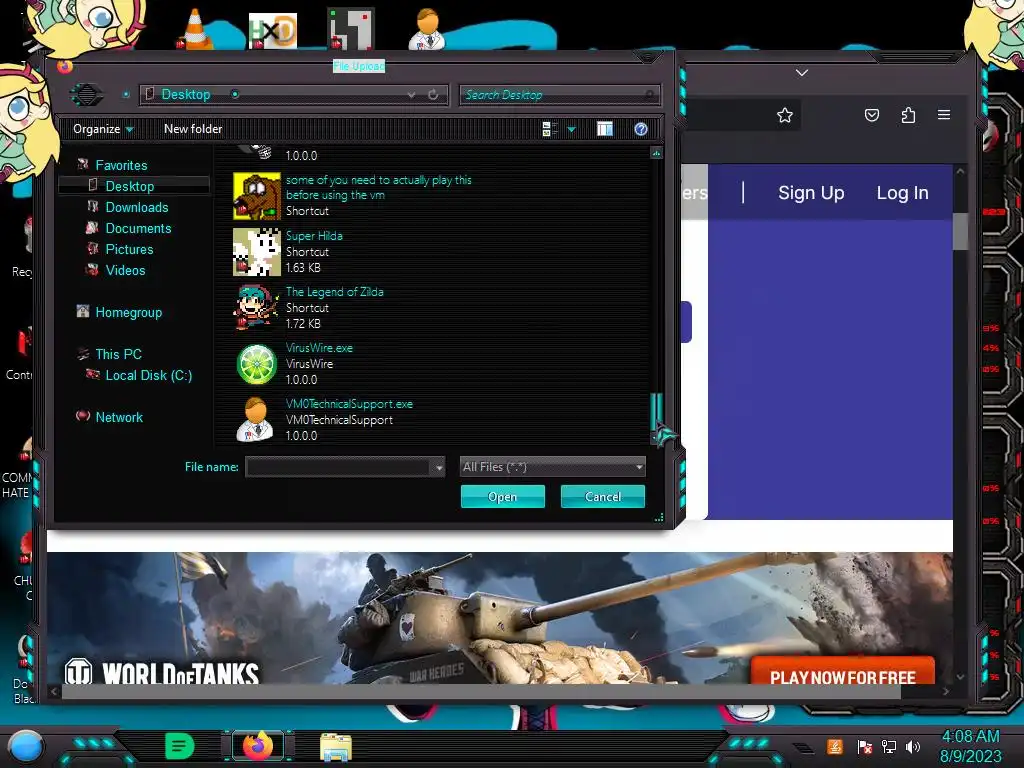Select Network in the navigation pane

(x=119, y=417)
